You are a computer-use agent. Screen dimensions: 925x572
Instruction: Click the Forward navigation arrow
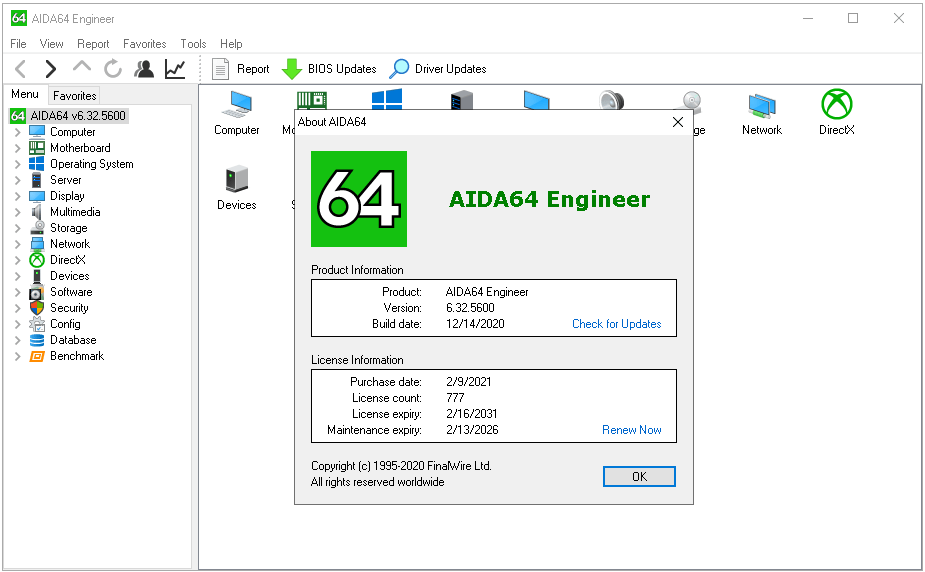51,69
